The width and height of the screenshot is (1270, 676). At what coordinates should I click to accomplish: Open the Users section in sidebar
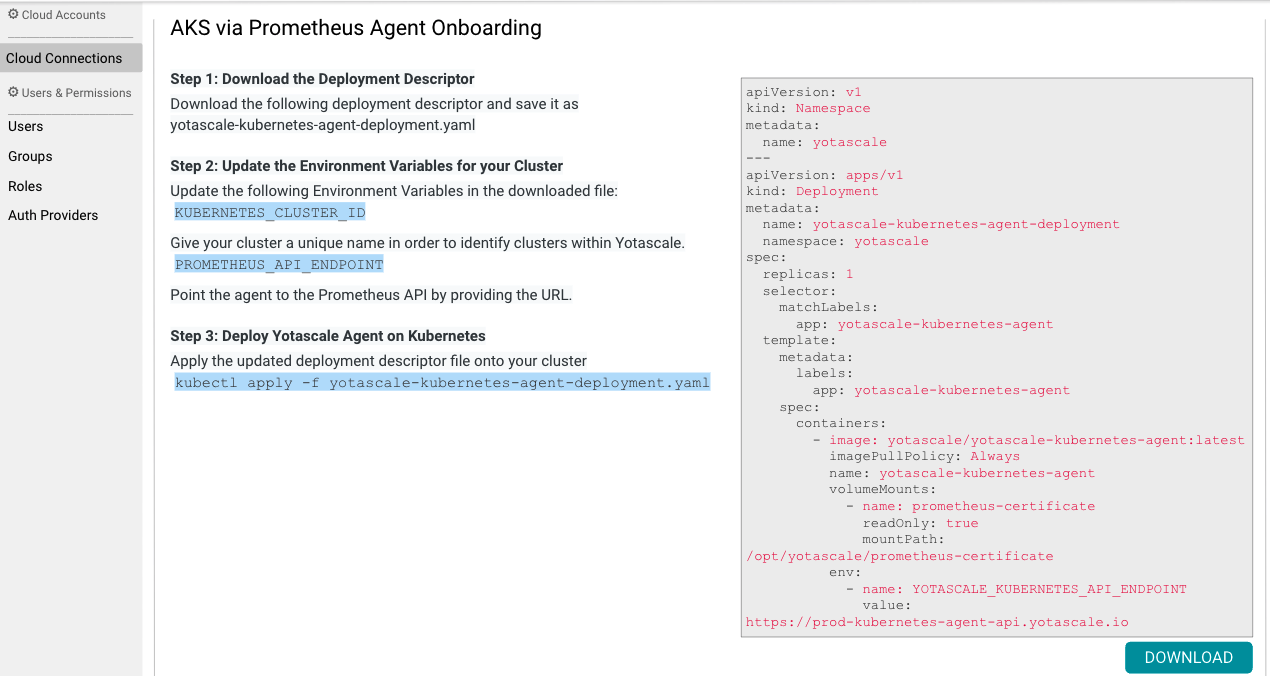click(26, 126)
